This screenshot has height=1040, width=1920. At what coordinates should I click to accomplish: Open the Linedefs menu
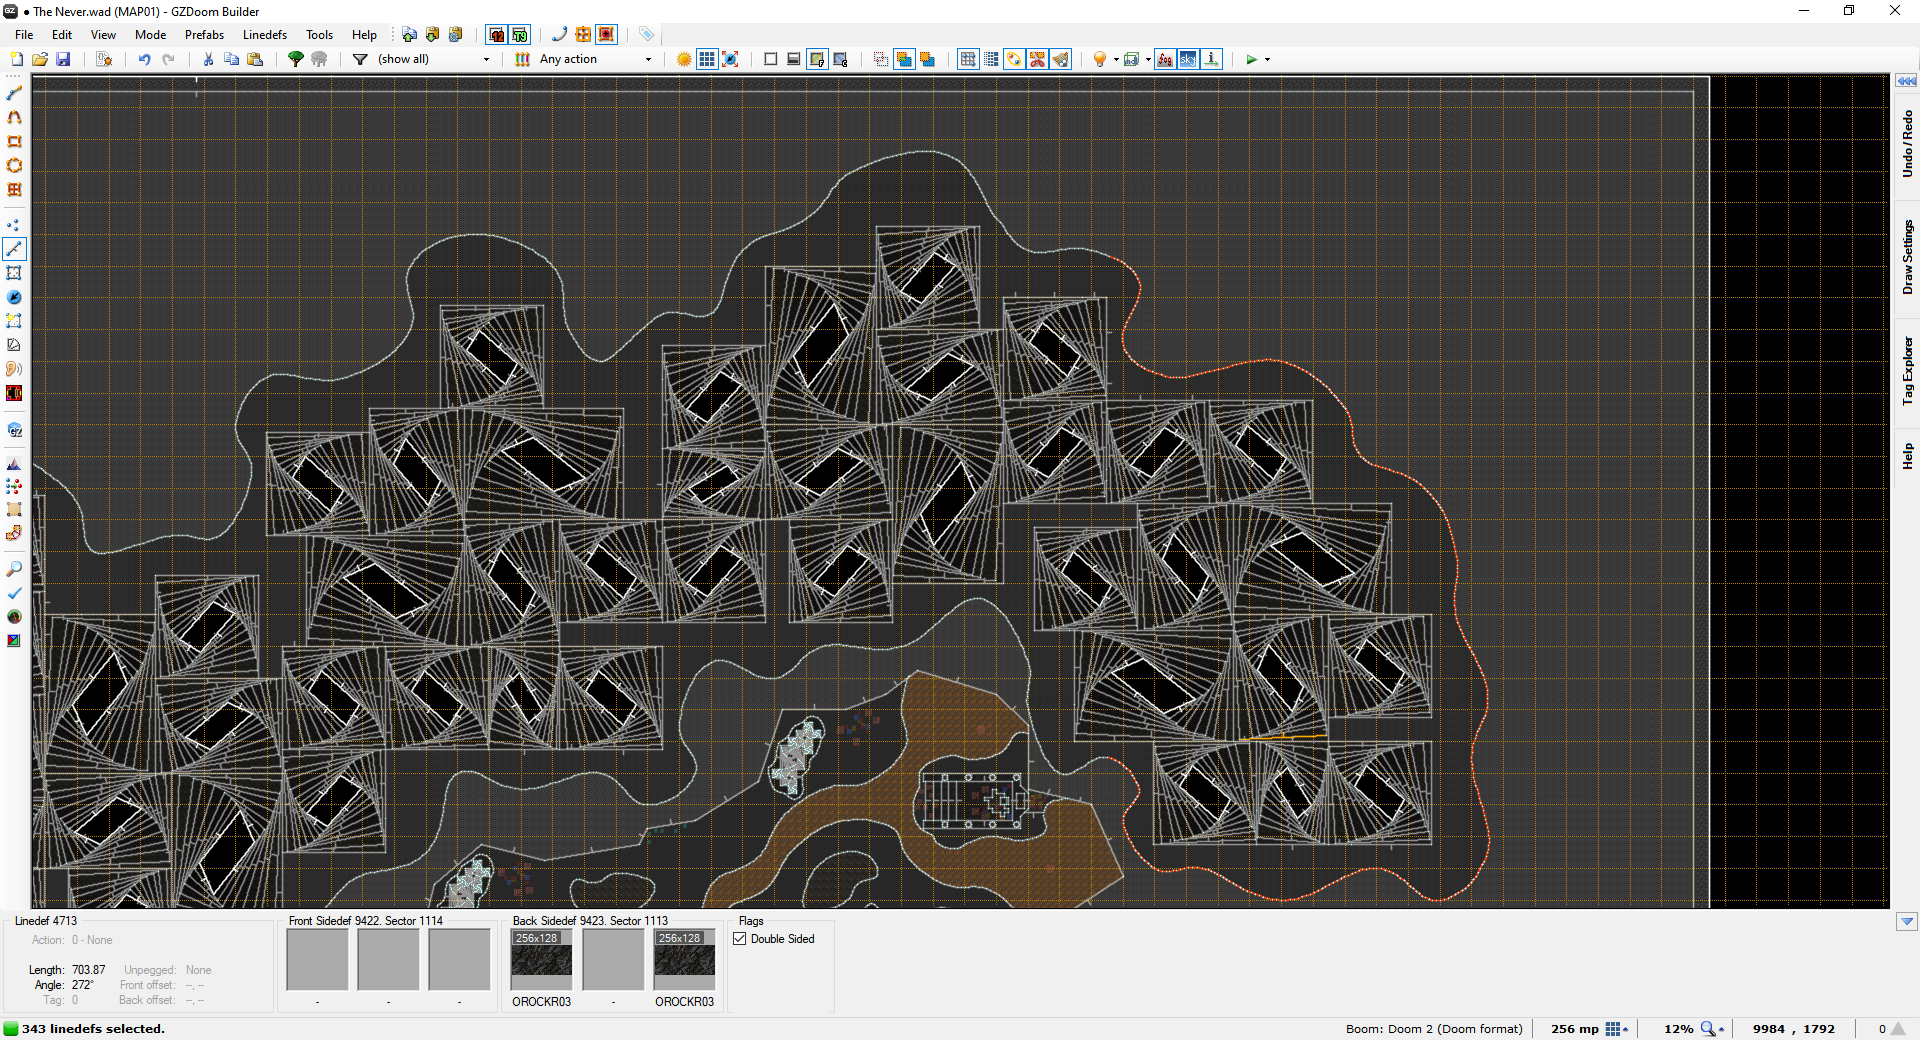(x=264, y=34)
